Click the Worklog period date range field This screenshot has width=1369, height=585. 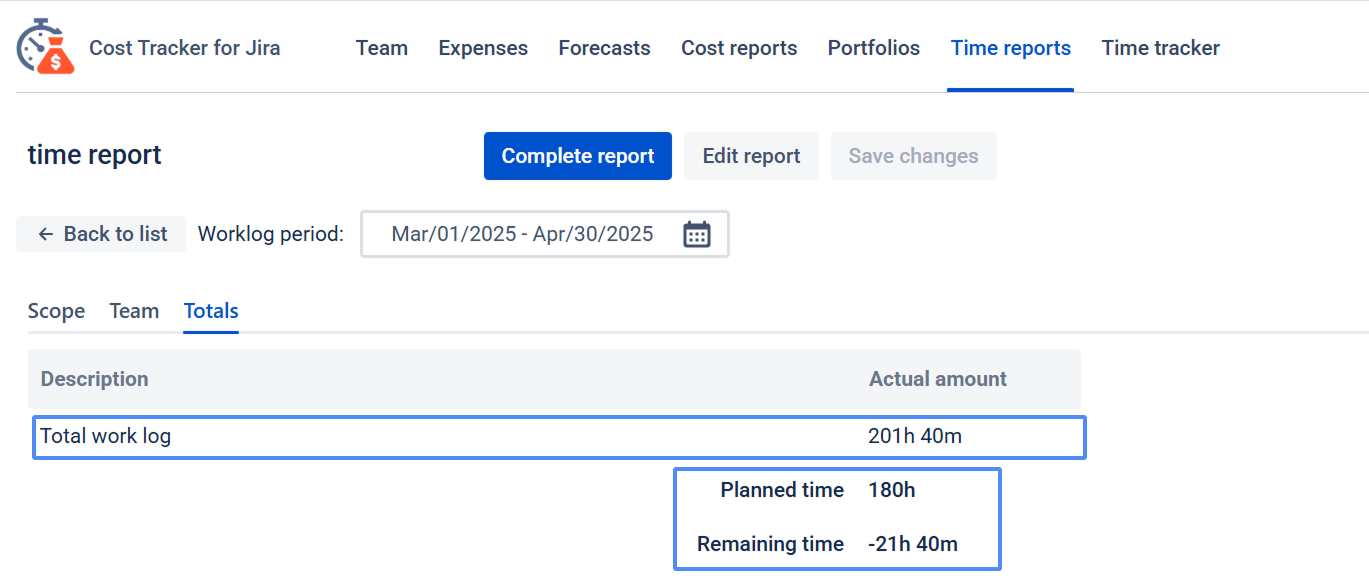(x=522, y=234)
